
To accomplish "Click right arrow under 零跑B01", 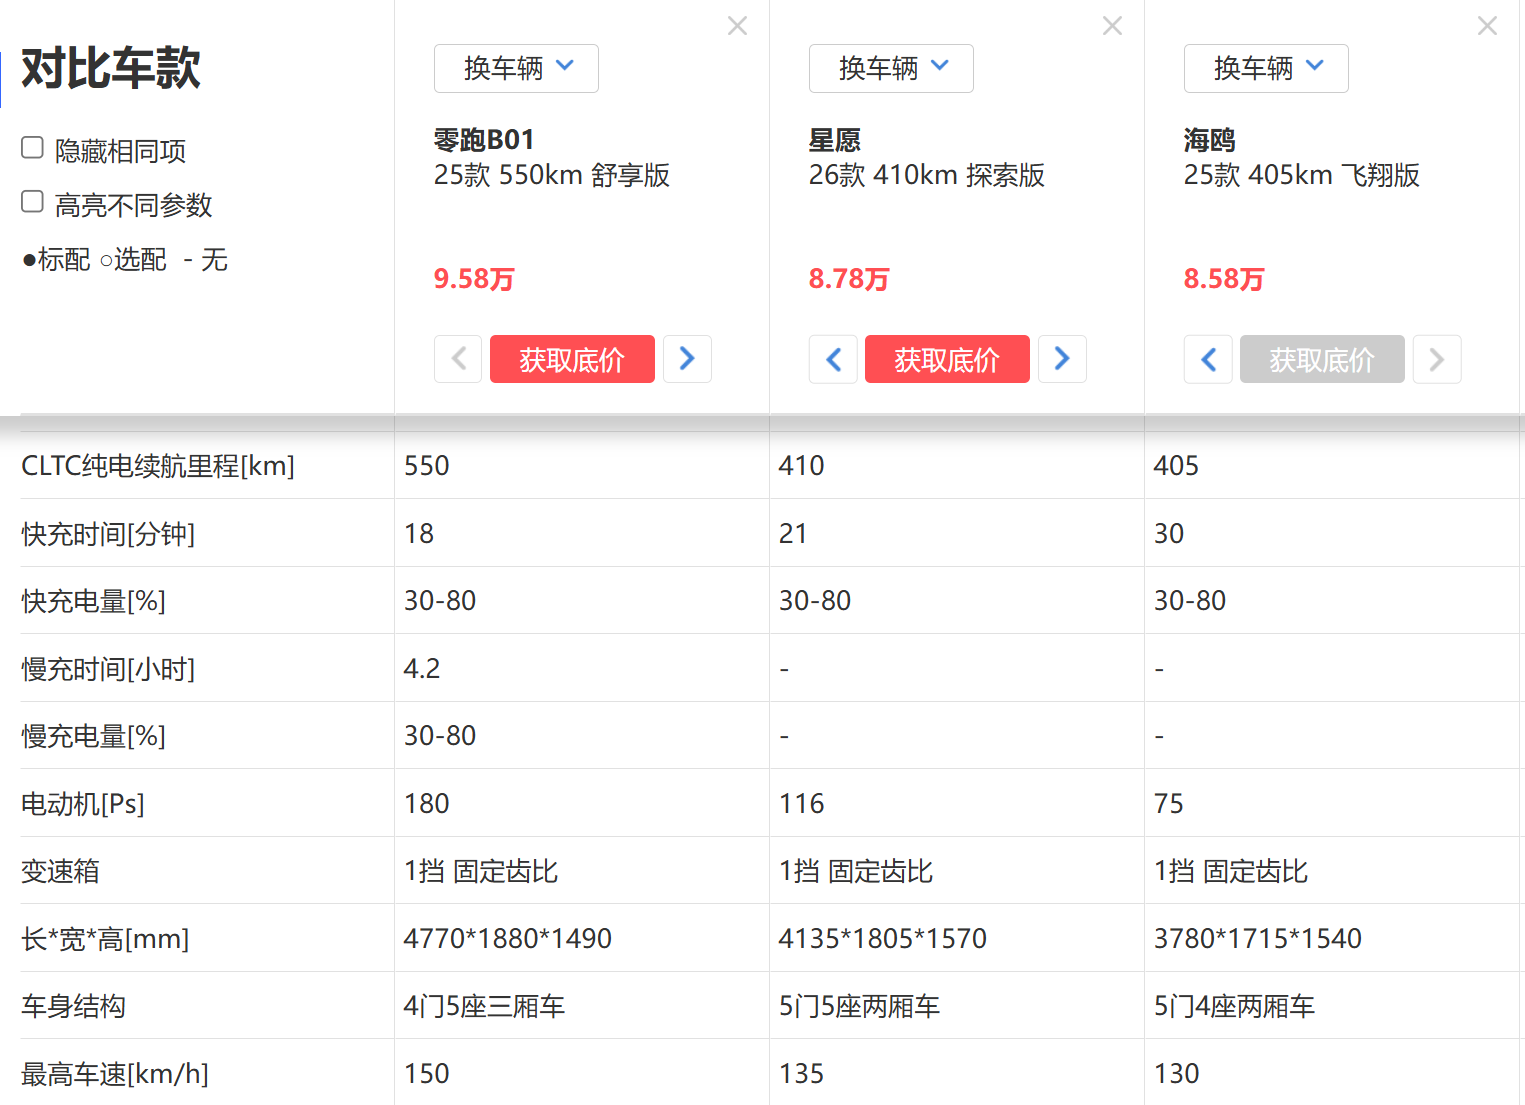I will [687, 359].
